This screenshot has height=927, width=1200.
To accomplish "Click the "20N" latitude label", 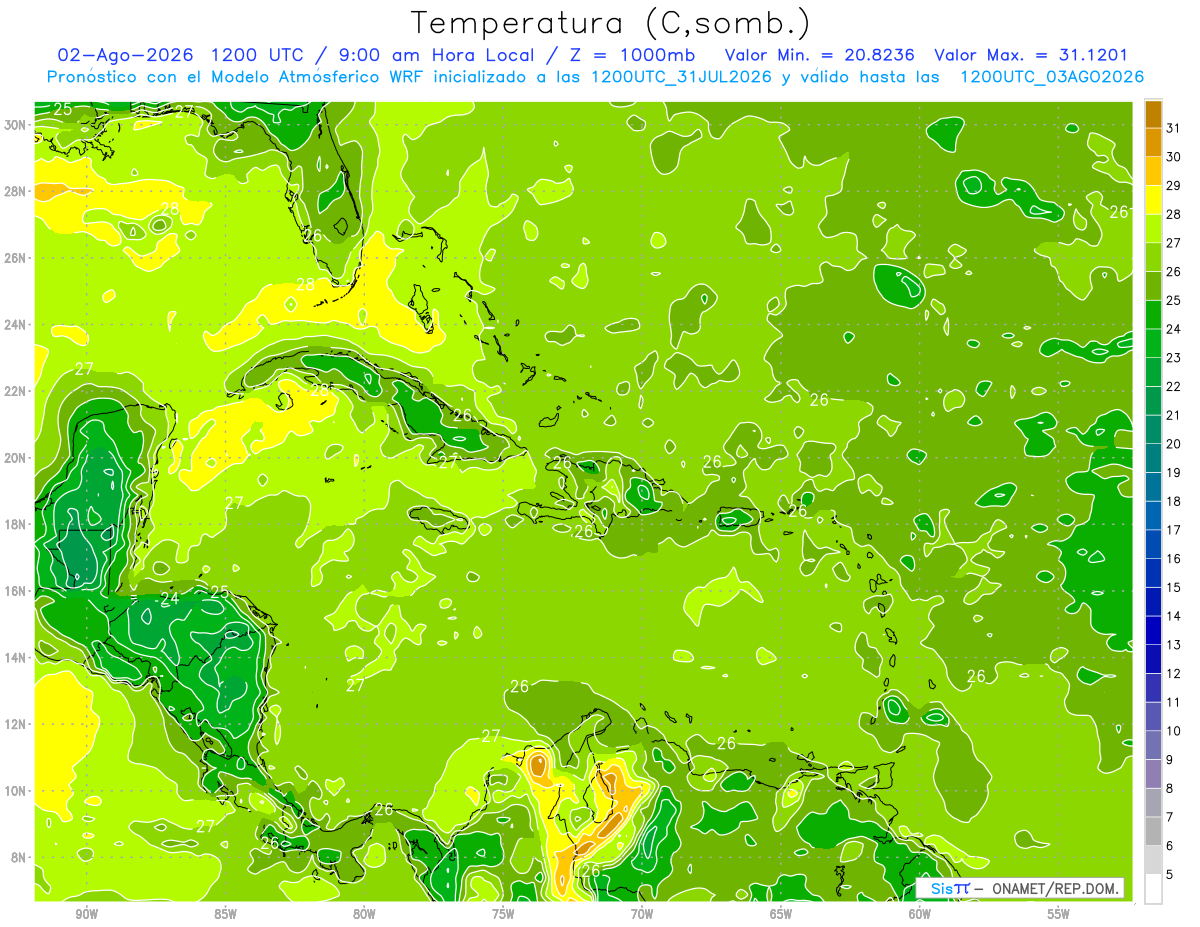I will pyautogui.click(x=16, y=458).
